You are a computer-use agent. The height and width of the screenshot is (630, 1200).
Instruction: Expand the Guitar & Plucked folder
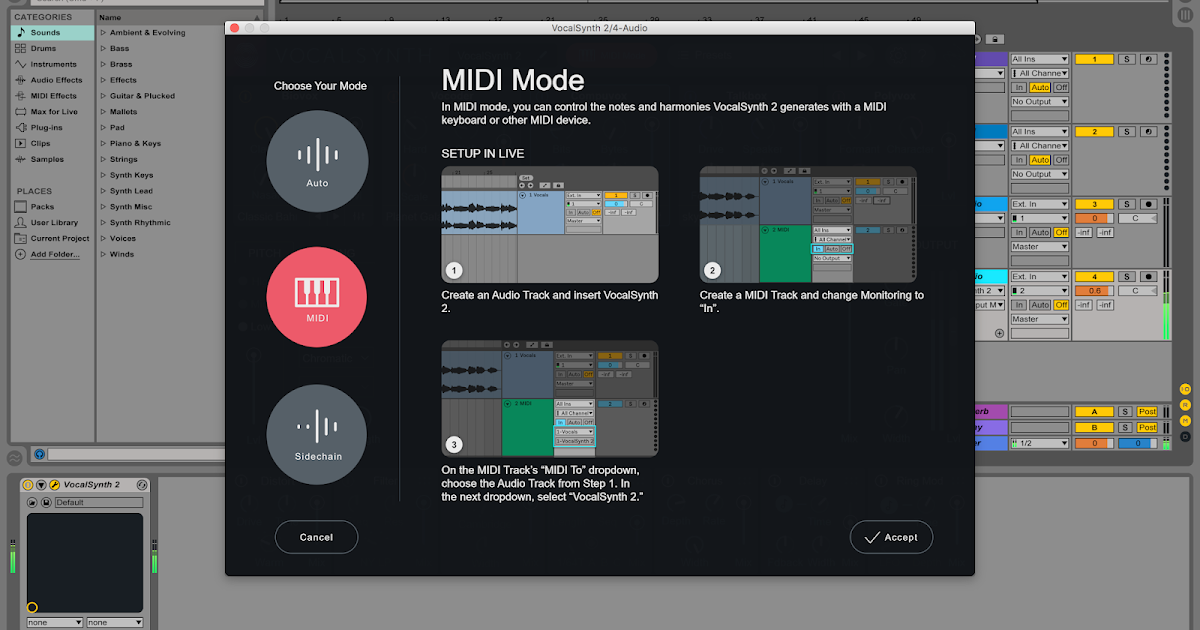103,96
